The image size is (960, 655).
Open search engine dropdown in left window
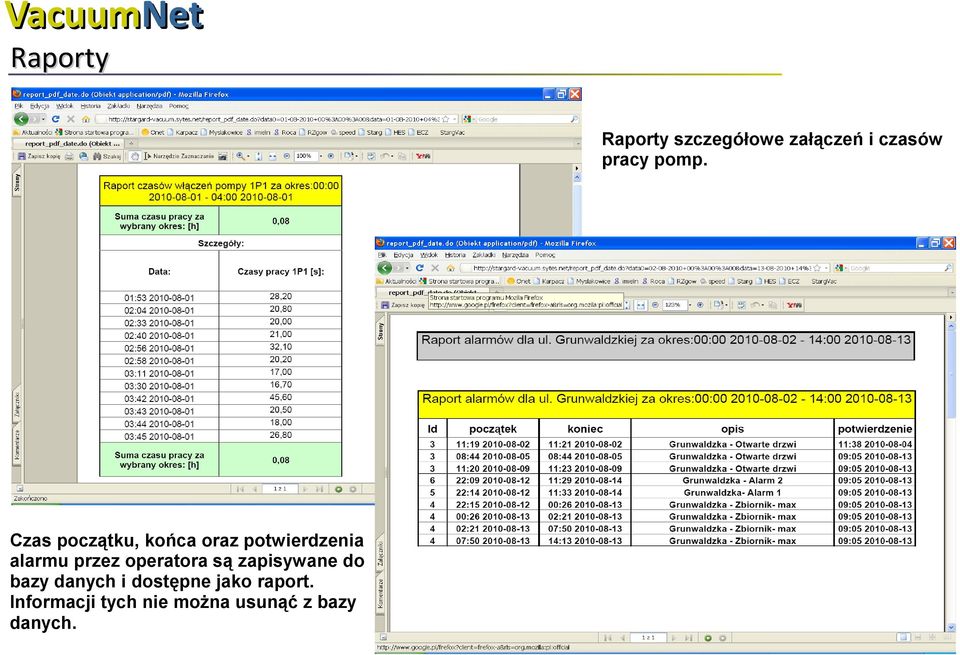coord(474,119)
